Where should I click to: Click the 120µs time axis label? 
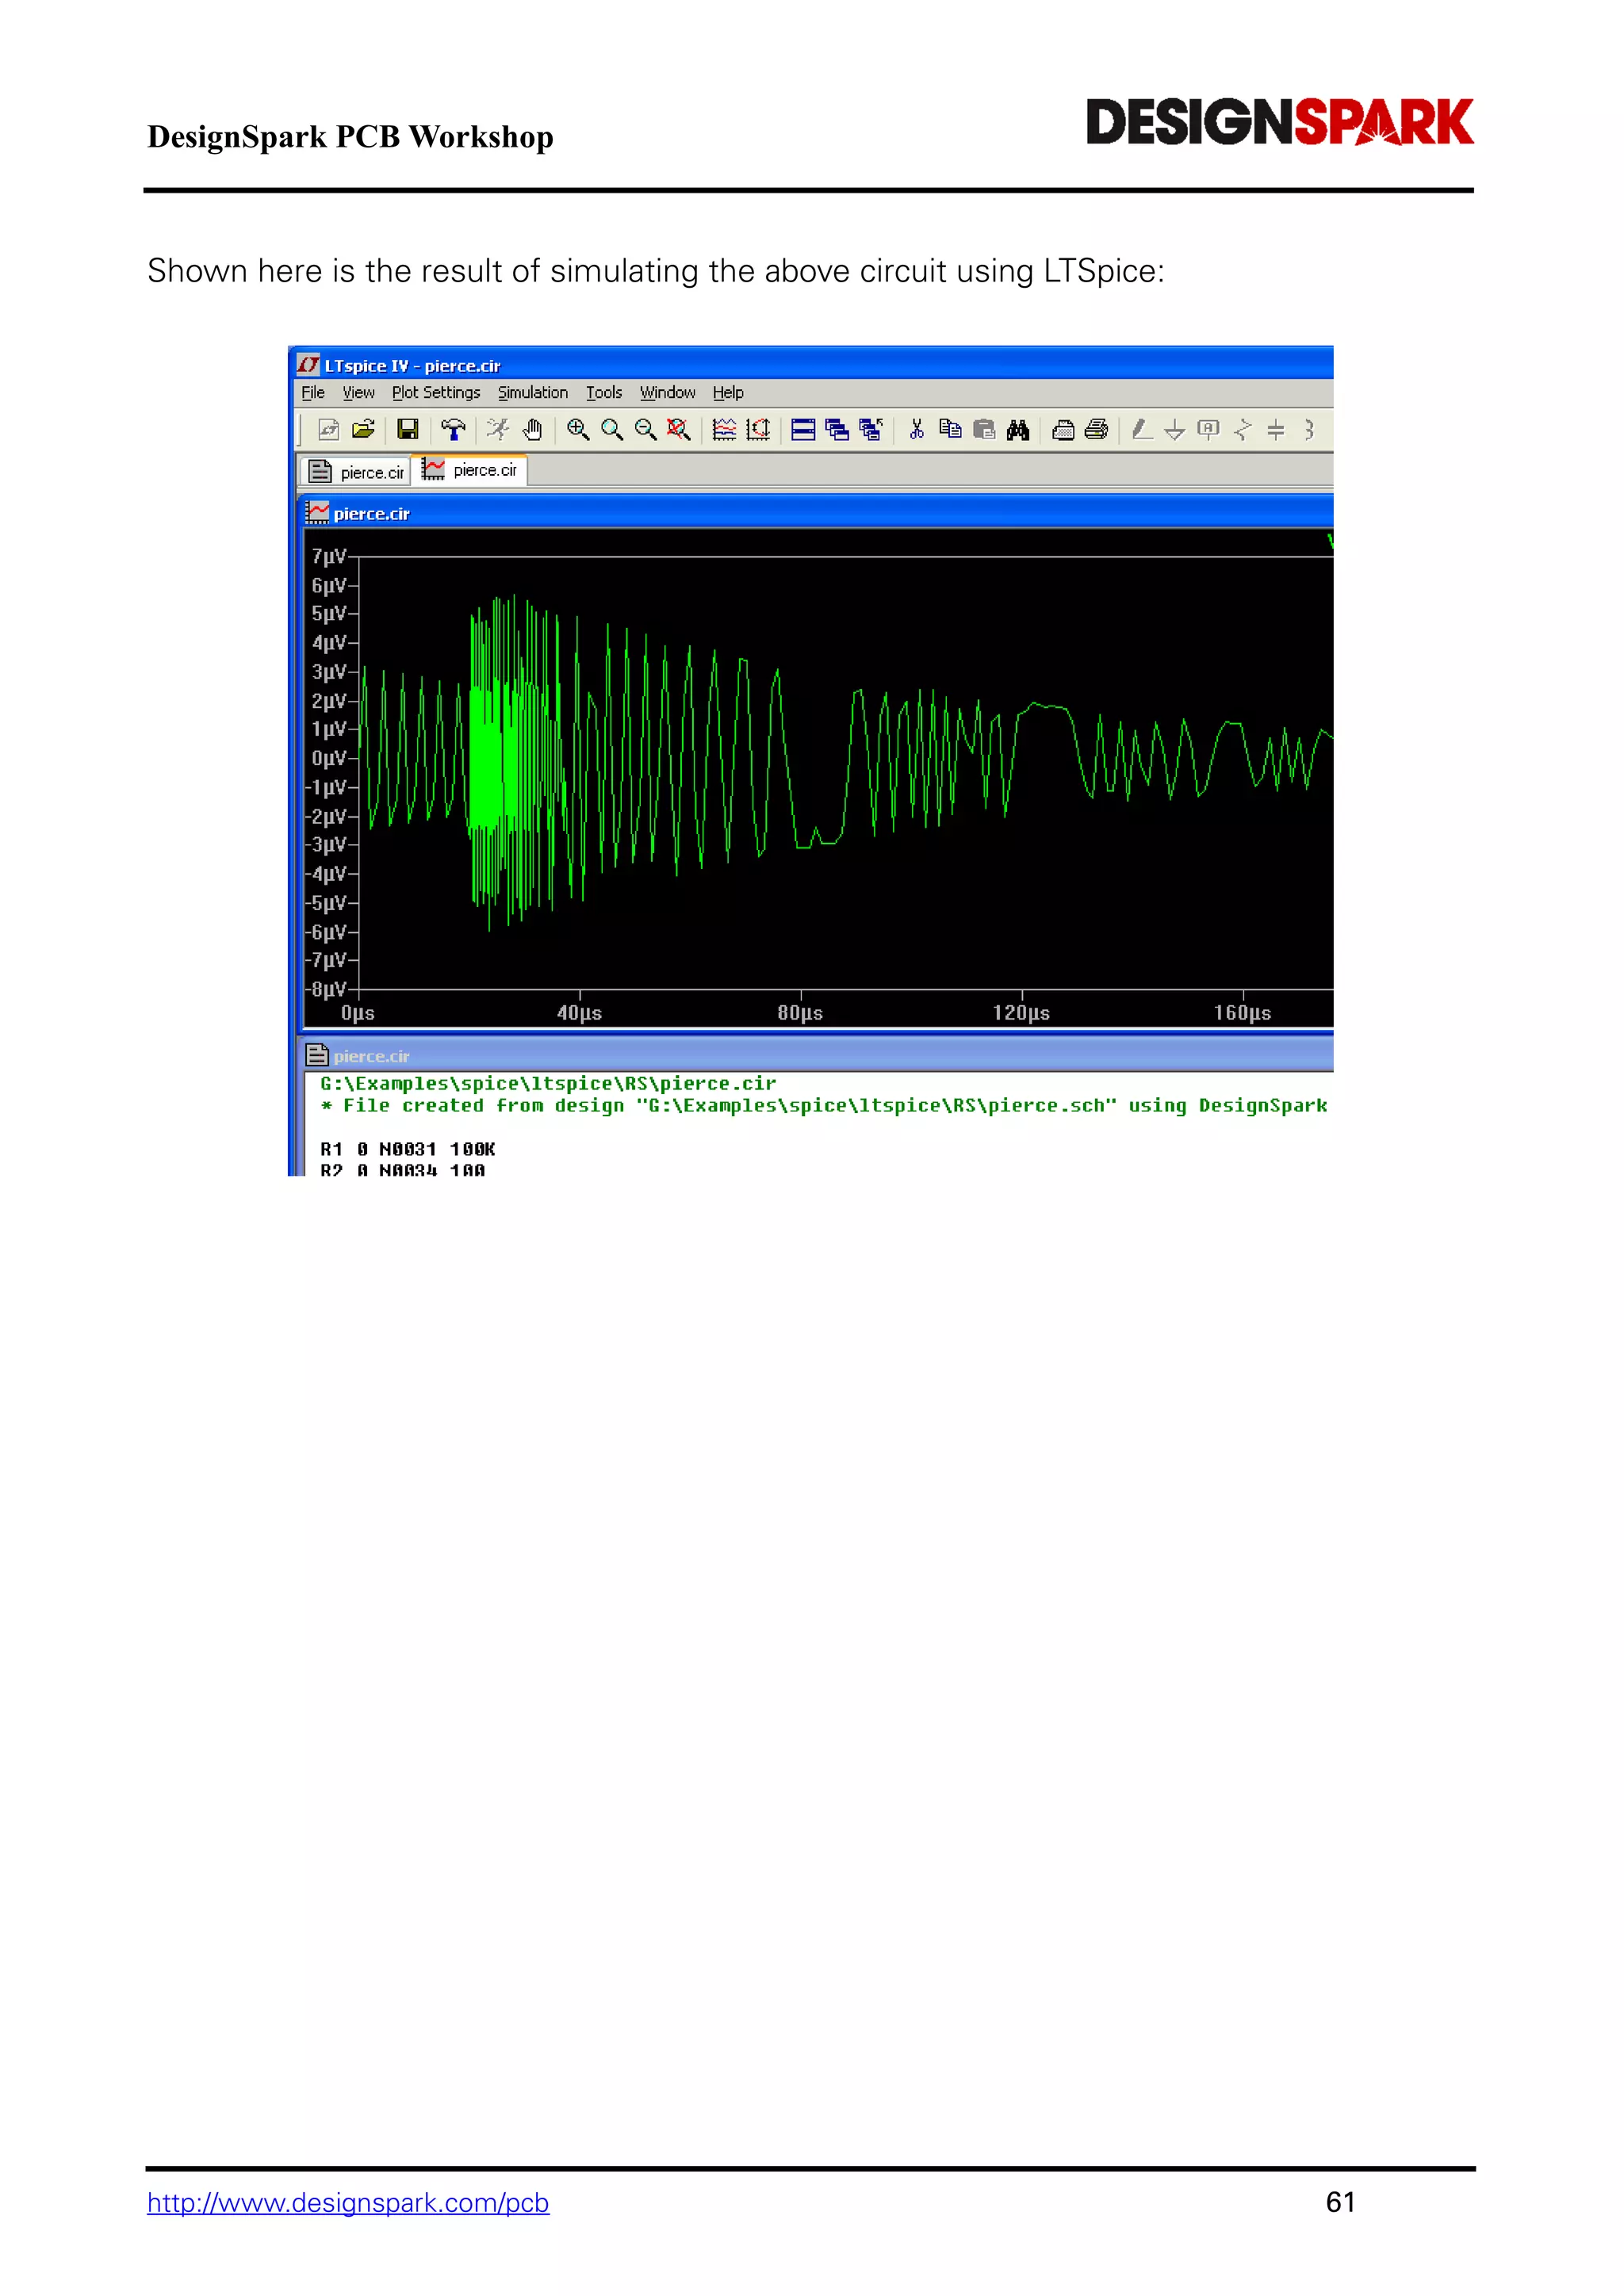pyautogui.click(x=1021, y=1013)
